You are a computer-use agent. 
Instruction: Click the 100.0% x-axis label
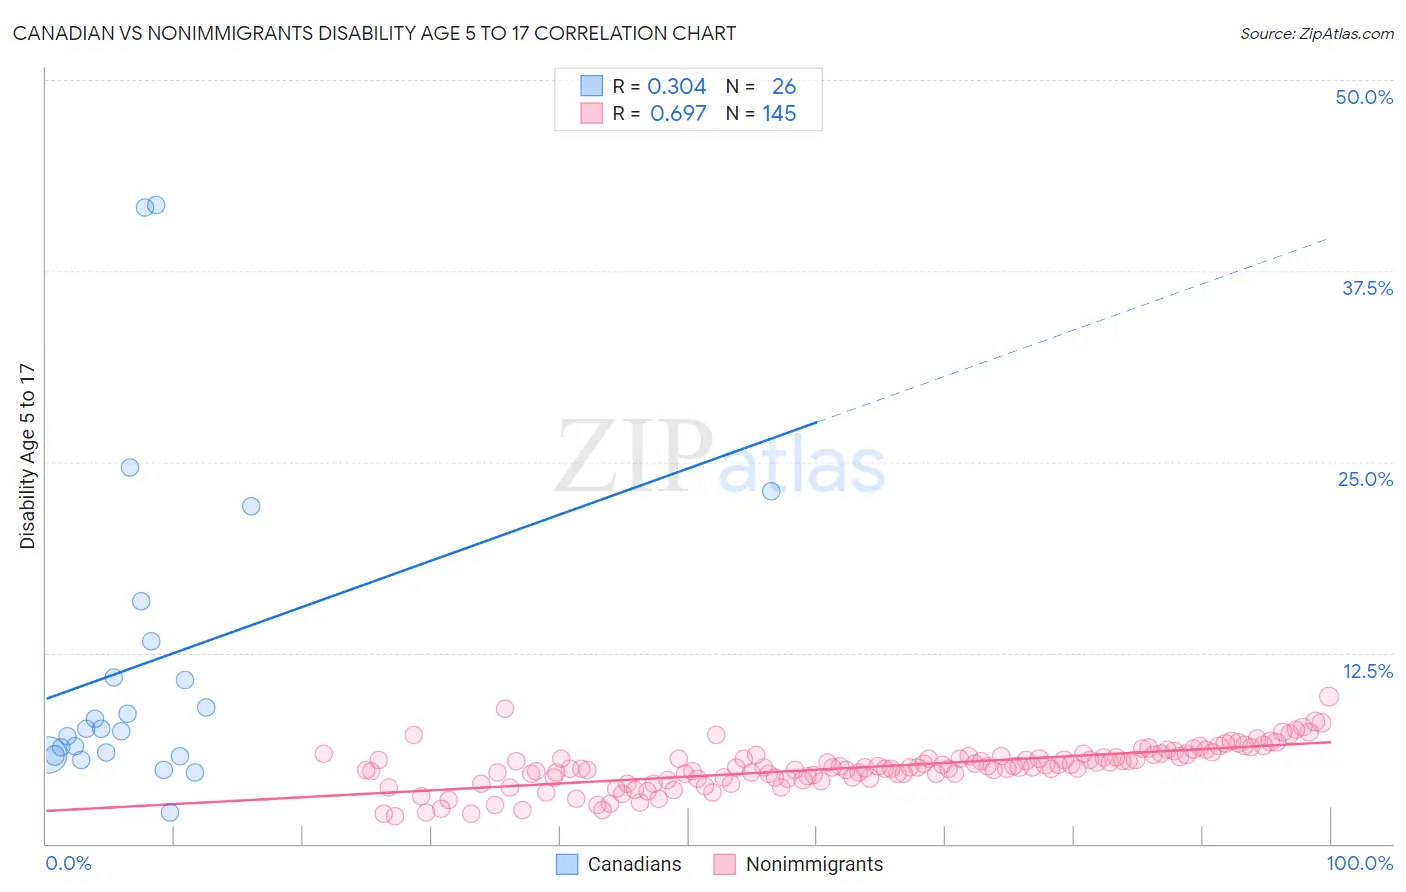coord(1360,863)
